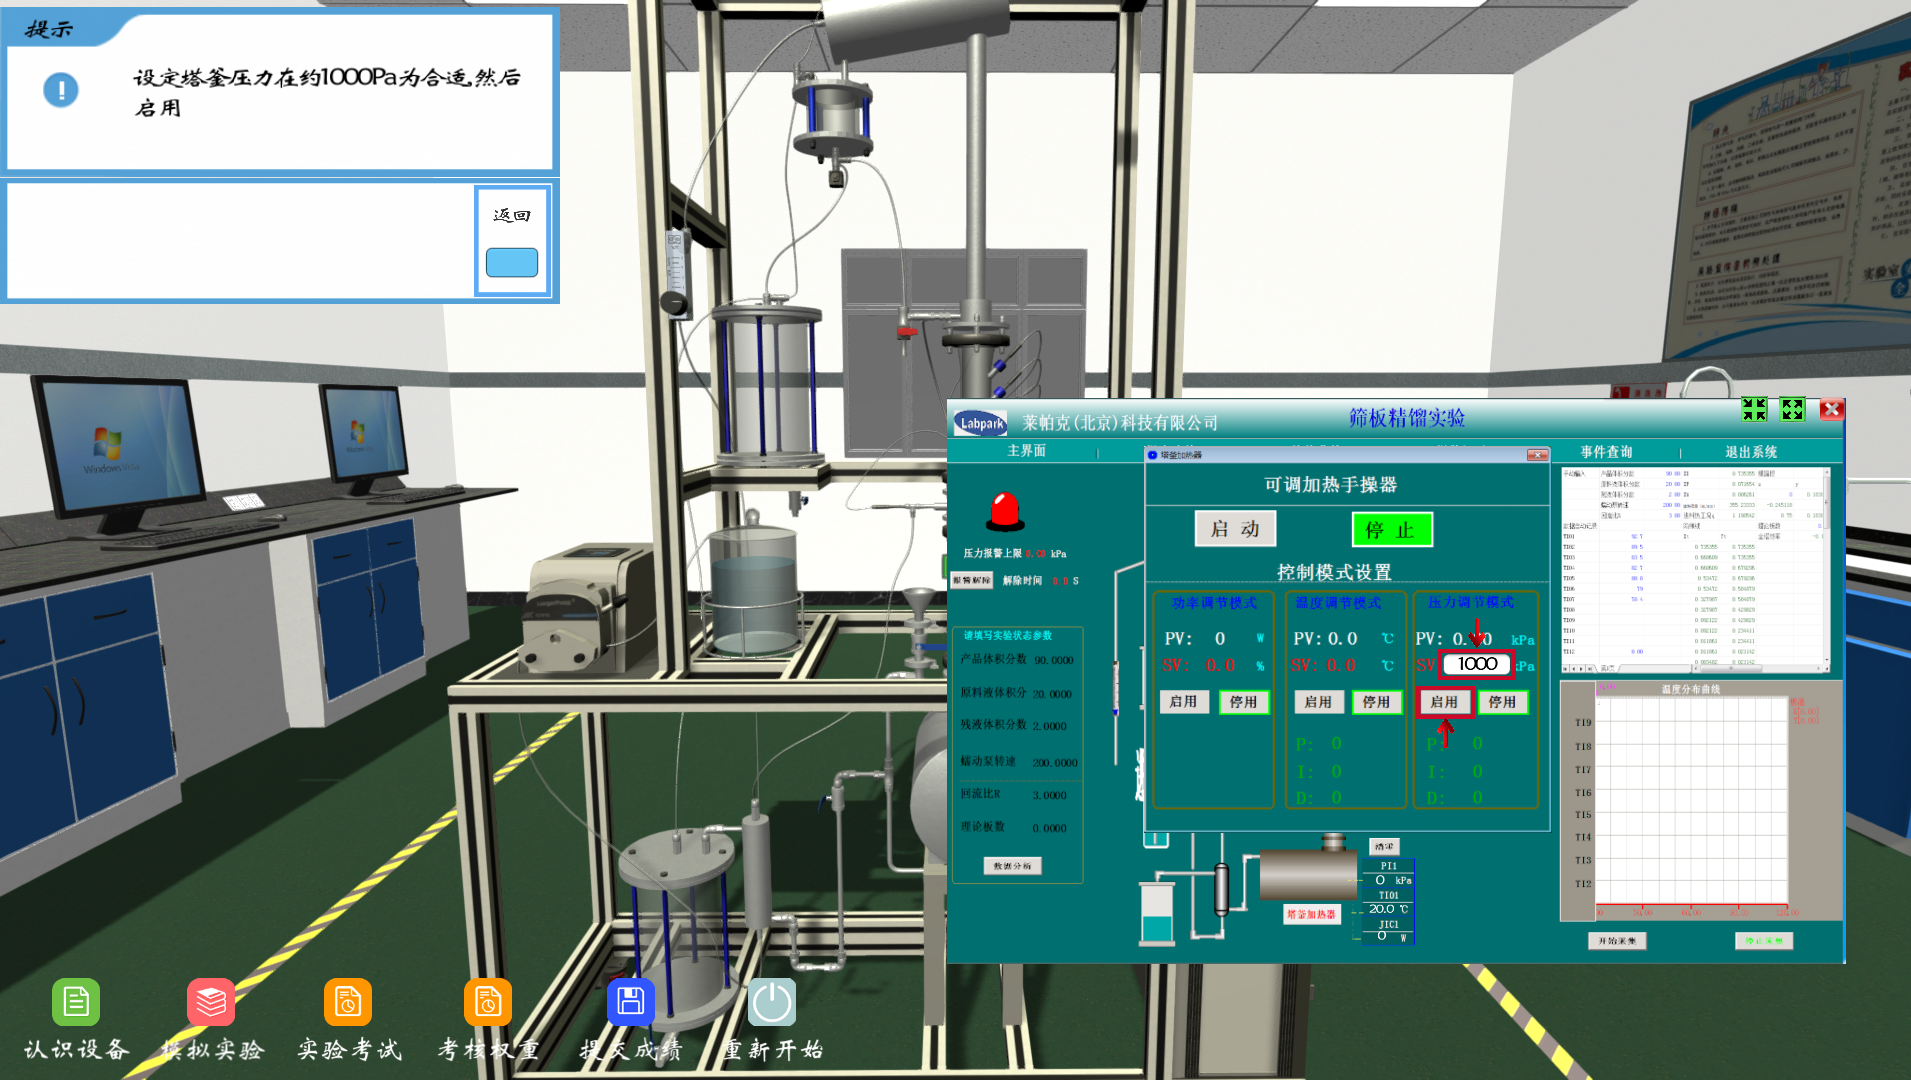Select 退出系统 menu item
Screen dimensions: 1911x1080
[x=1750, y=452]
